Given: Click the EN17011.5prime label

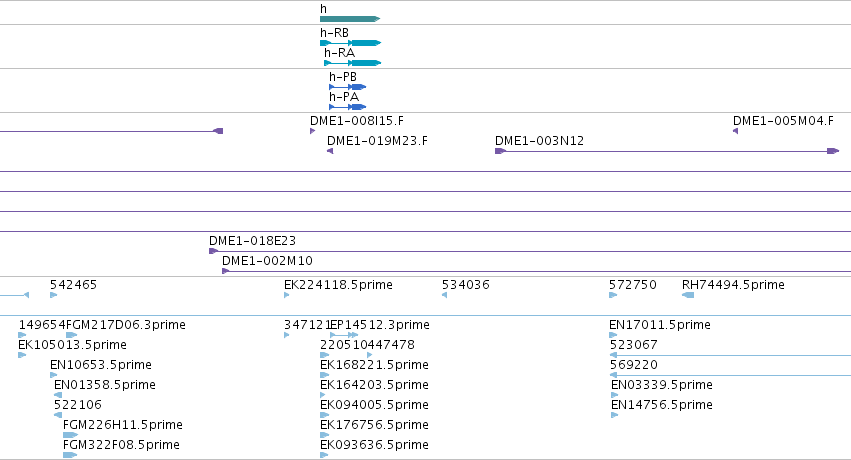Looking at the screenshot, I should pyautogui.click(x=660, y=325).
